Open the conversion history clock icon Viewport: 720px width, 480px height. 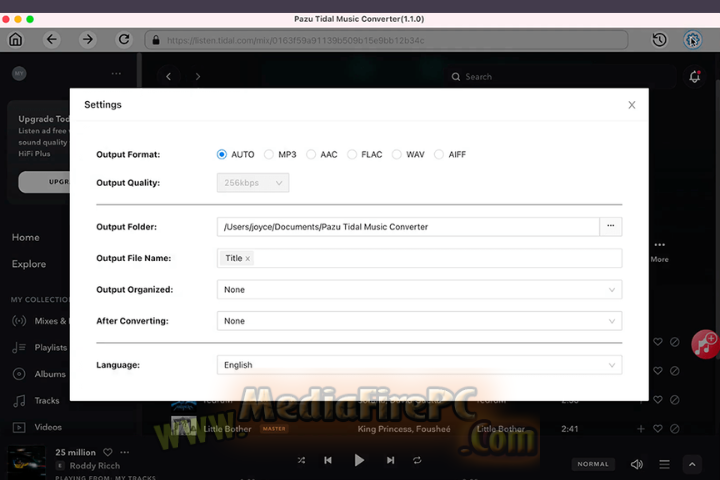point(659,40)
